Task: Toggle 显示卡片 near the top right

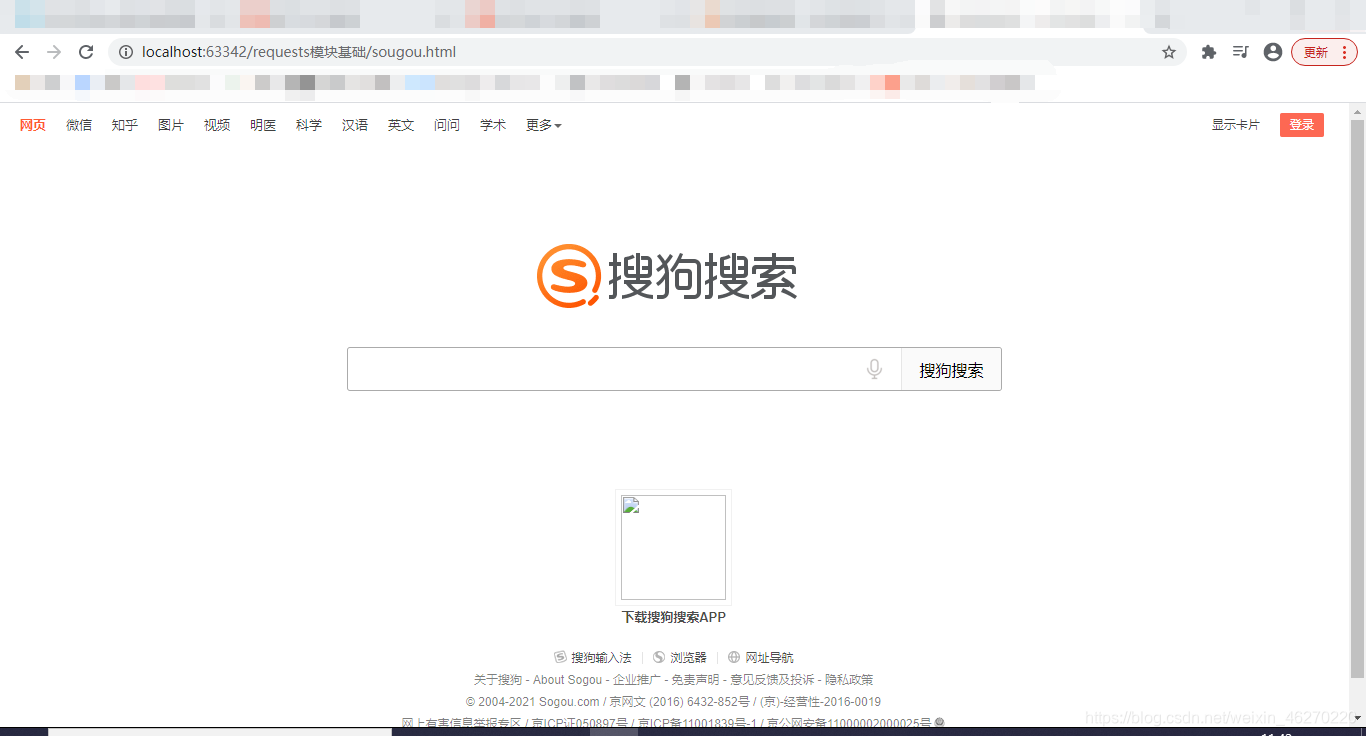Action: tap(1236, 124)
